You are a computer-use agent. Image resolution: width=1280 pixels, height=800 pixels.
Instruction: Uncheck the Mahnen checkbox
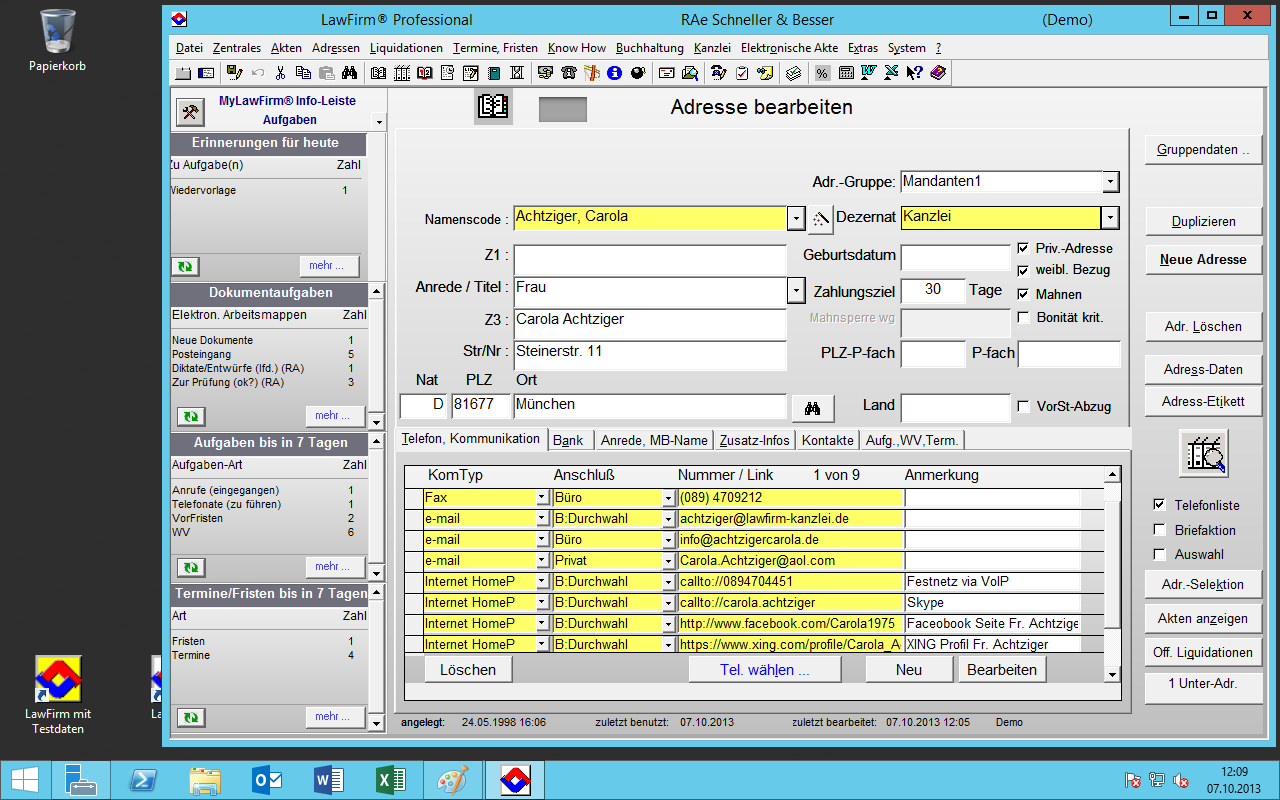click(1023, 294)
